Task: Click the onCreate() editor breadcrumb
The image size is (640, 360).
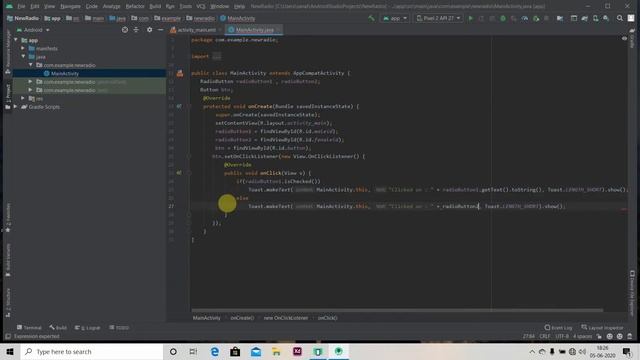Action: point(242,318)
